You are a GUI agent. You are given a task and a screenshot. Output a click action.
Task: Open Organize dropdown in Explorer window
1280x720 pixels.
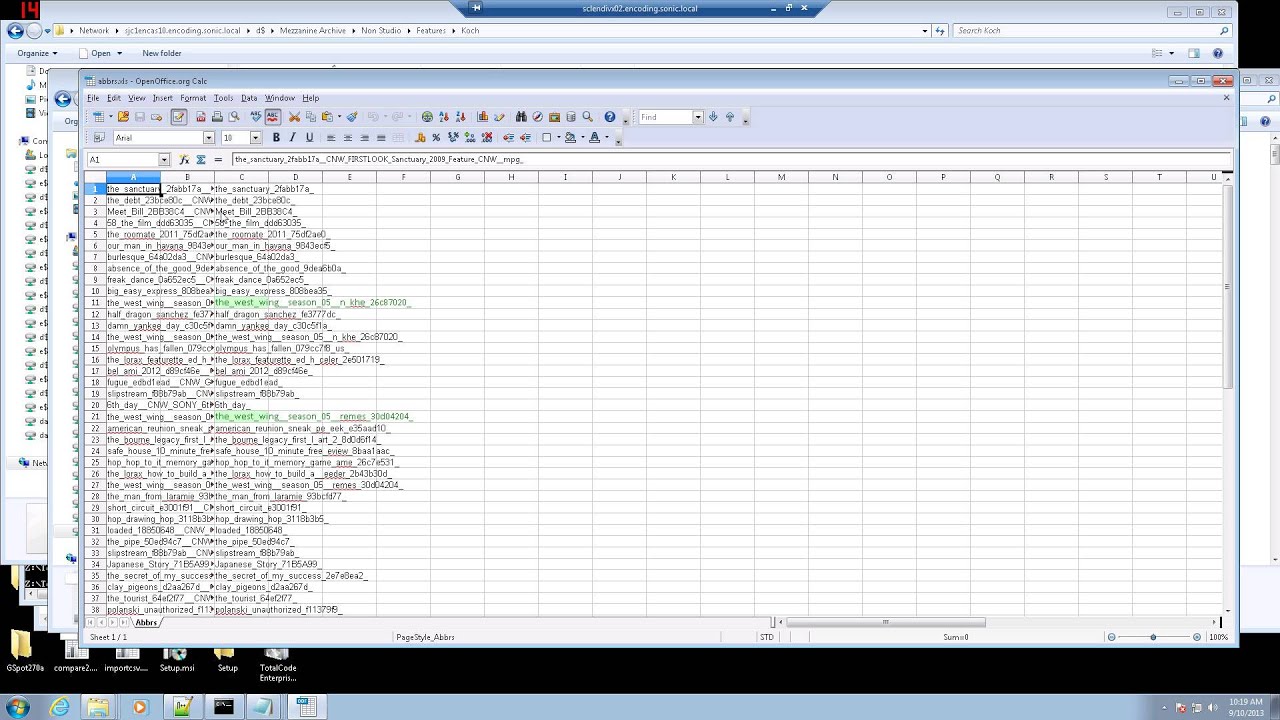click(x=37, y=53)
